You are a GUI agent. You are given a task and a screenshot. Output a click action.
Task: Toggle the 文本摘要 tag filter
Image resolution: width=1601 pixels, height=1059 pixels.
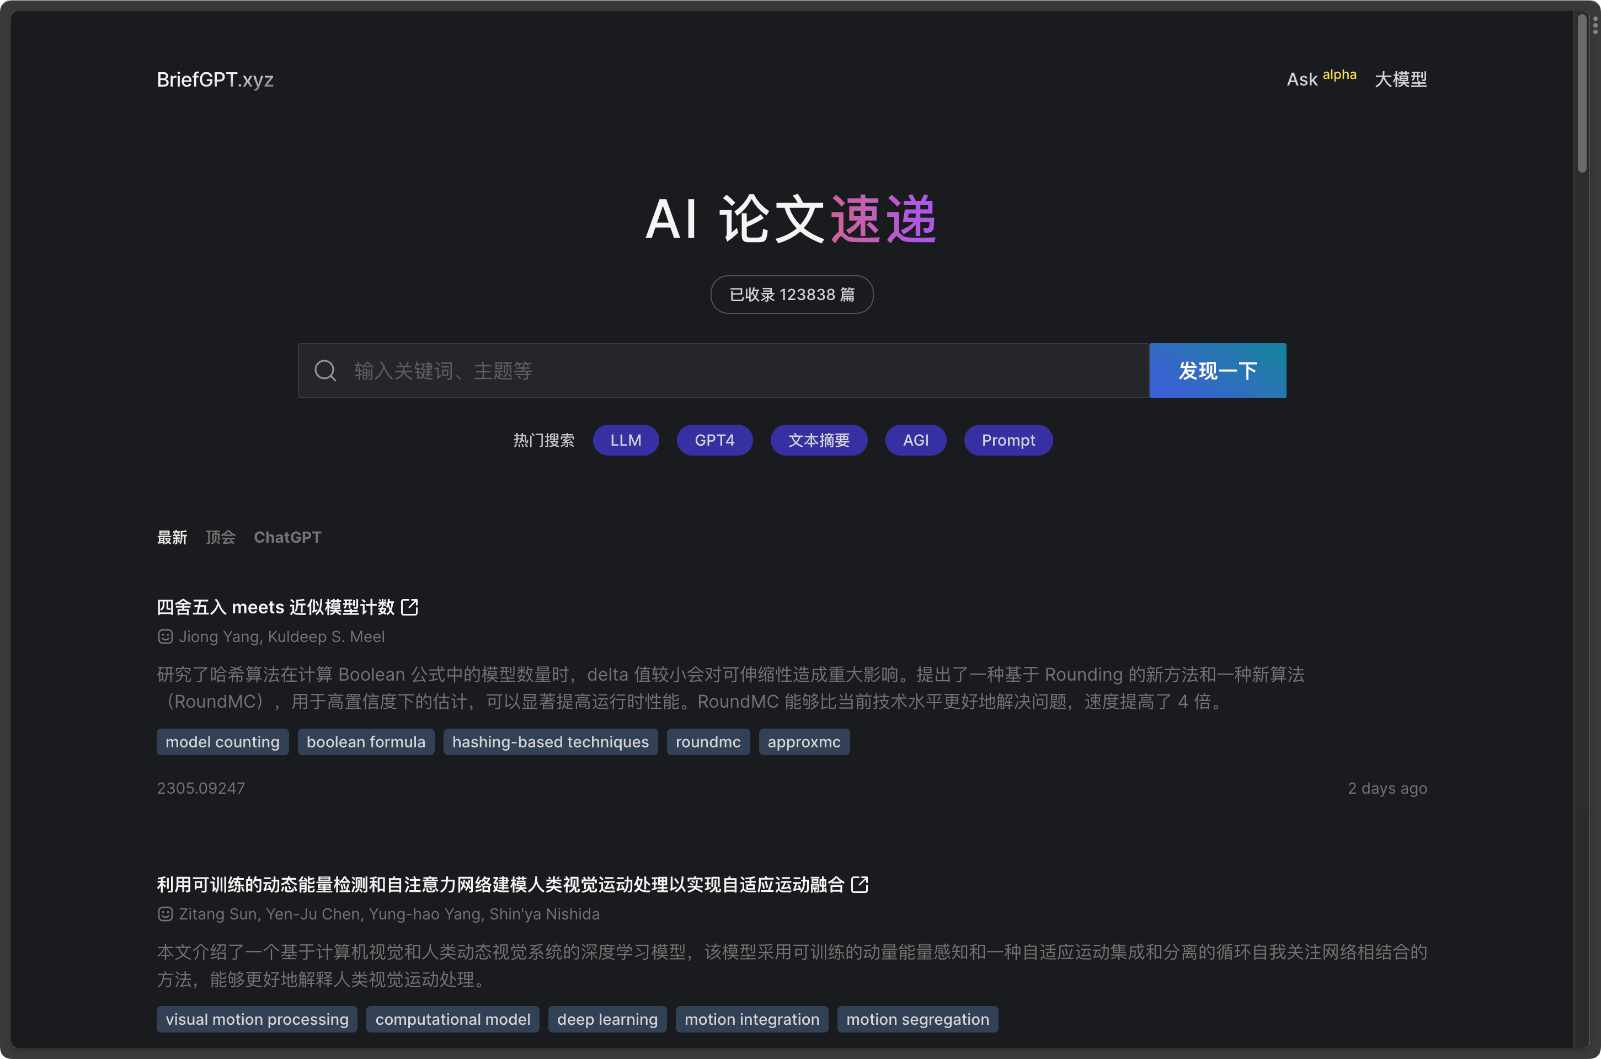click(818, 440)
